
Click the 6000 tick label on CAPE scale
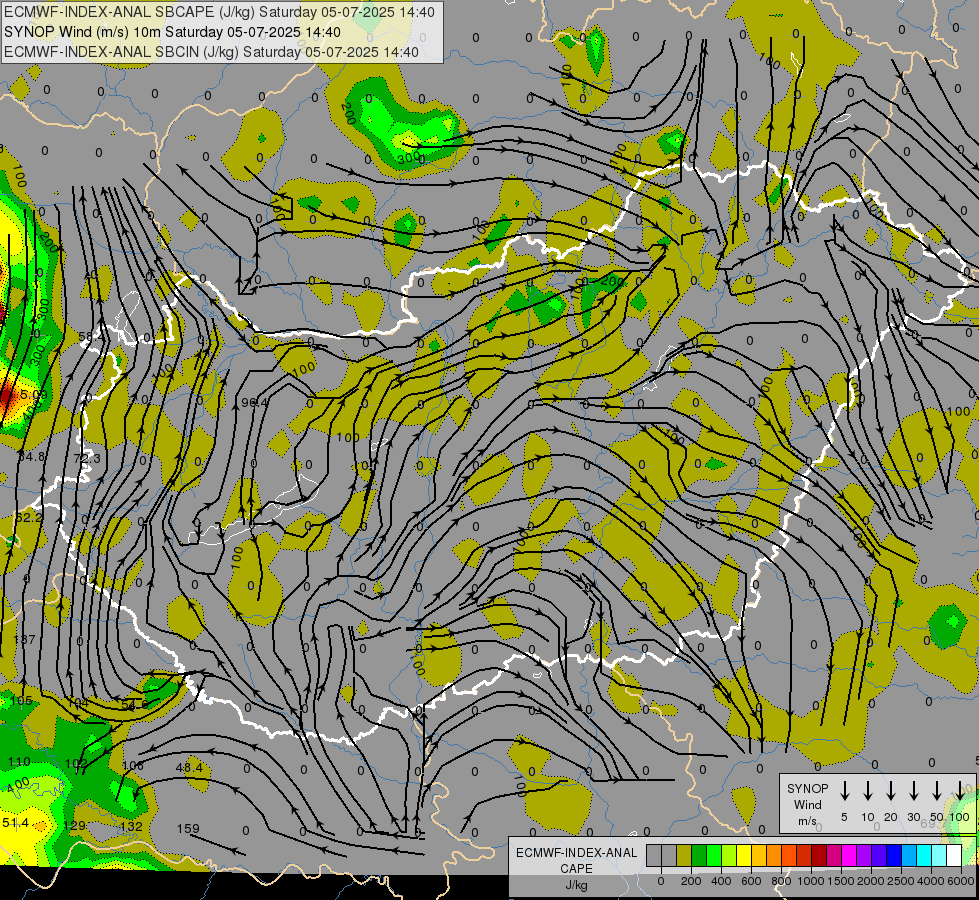pos(961,881)
